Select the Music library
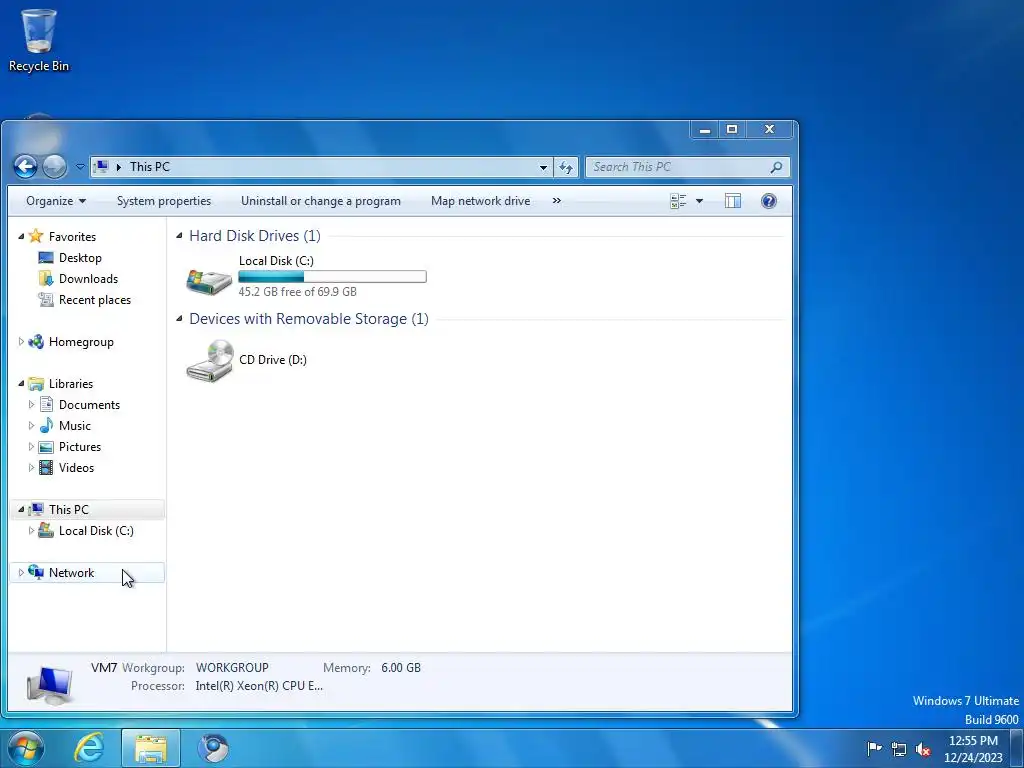The width and height of the screenshot is (1024, 768). point(74,426)
